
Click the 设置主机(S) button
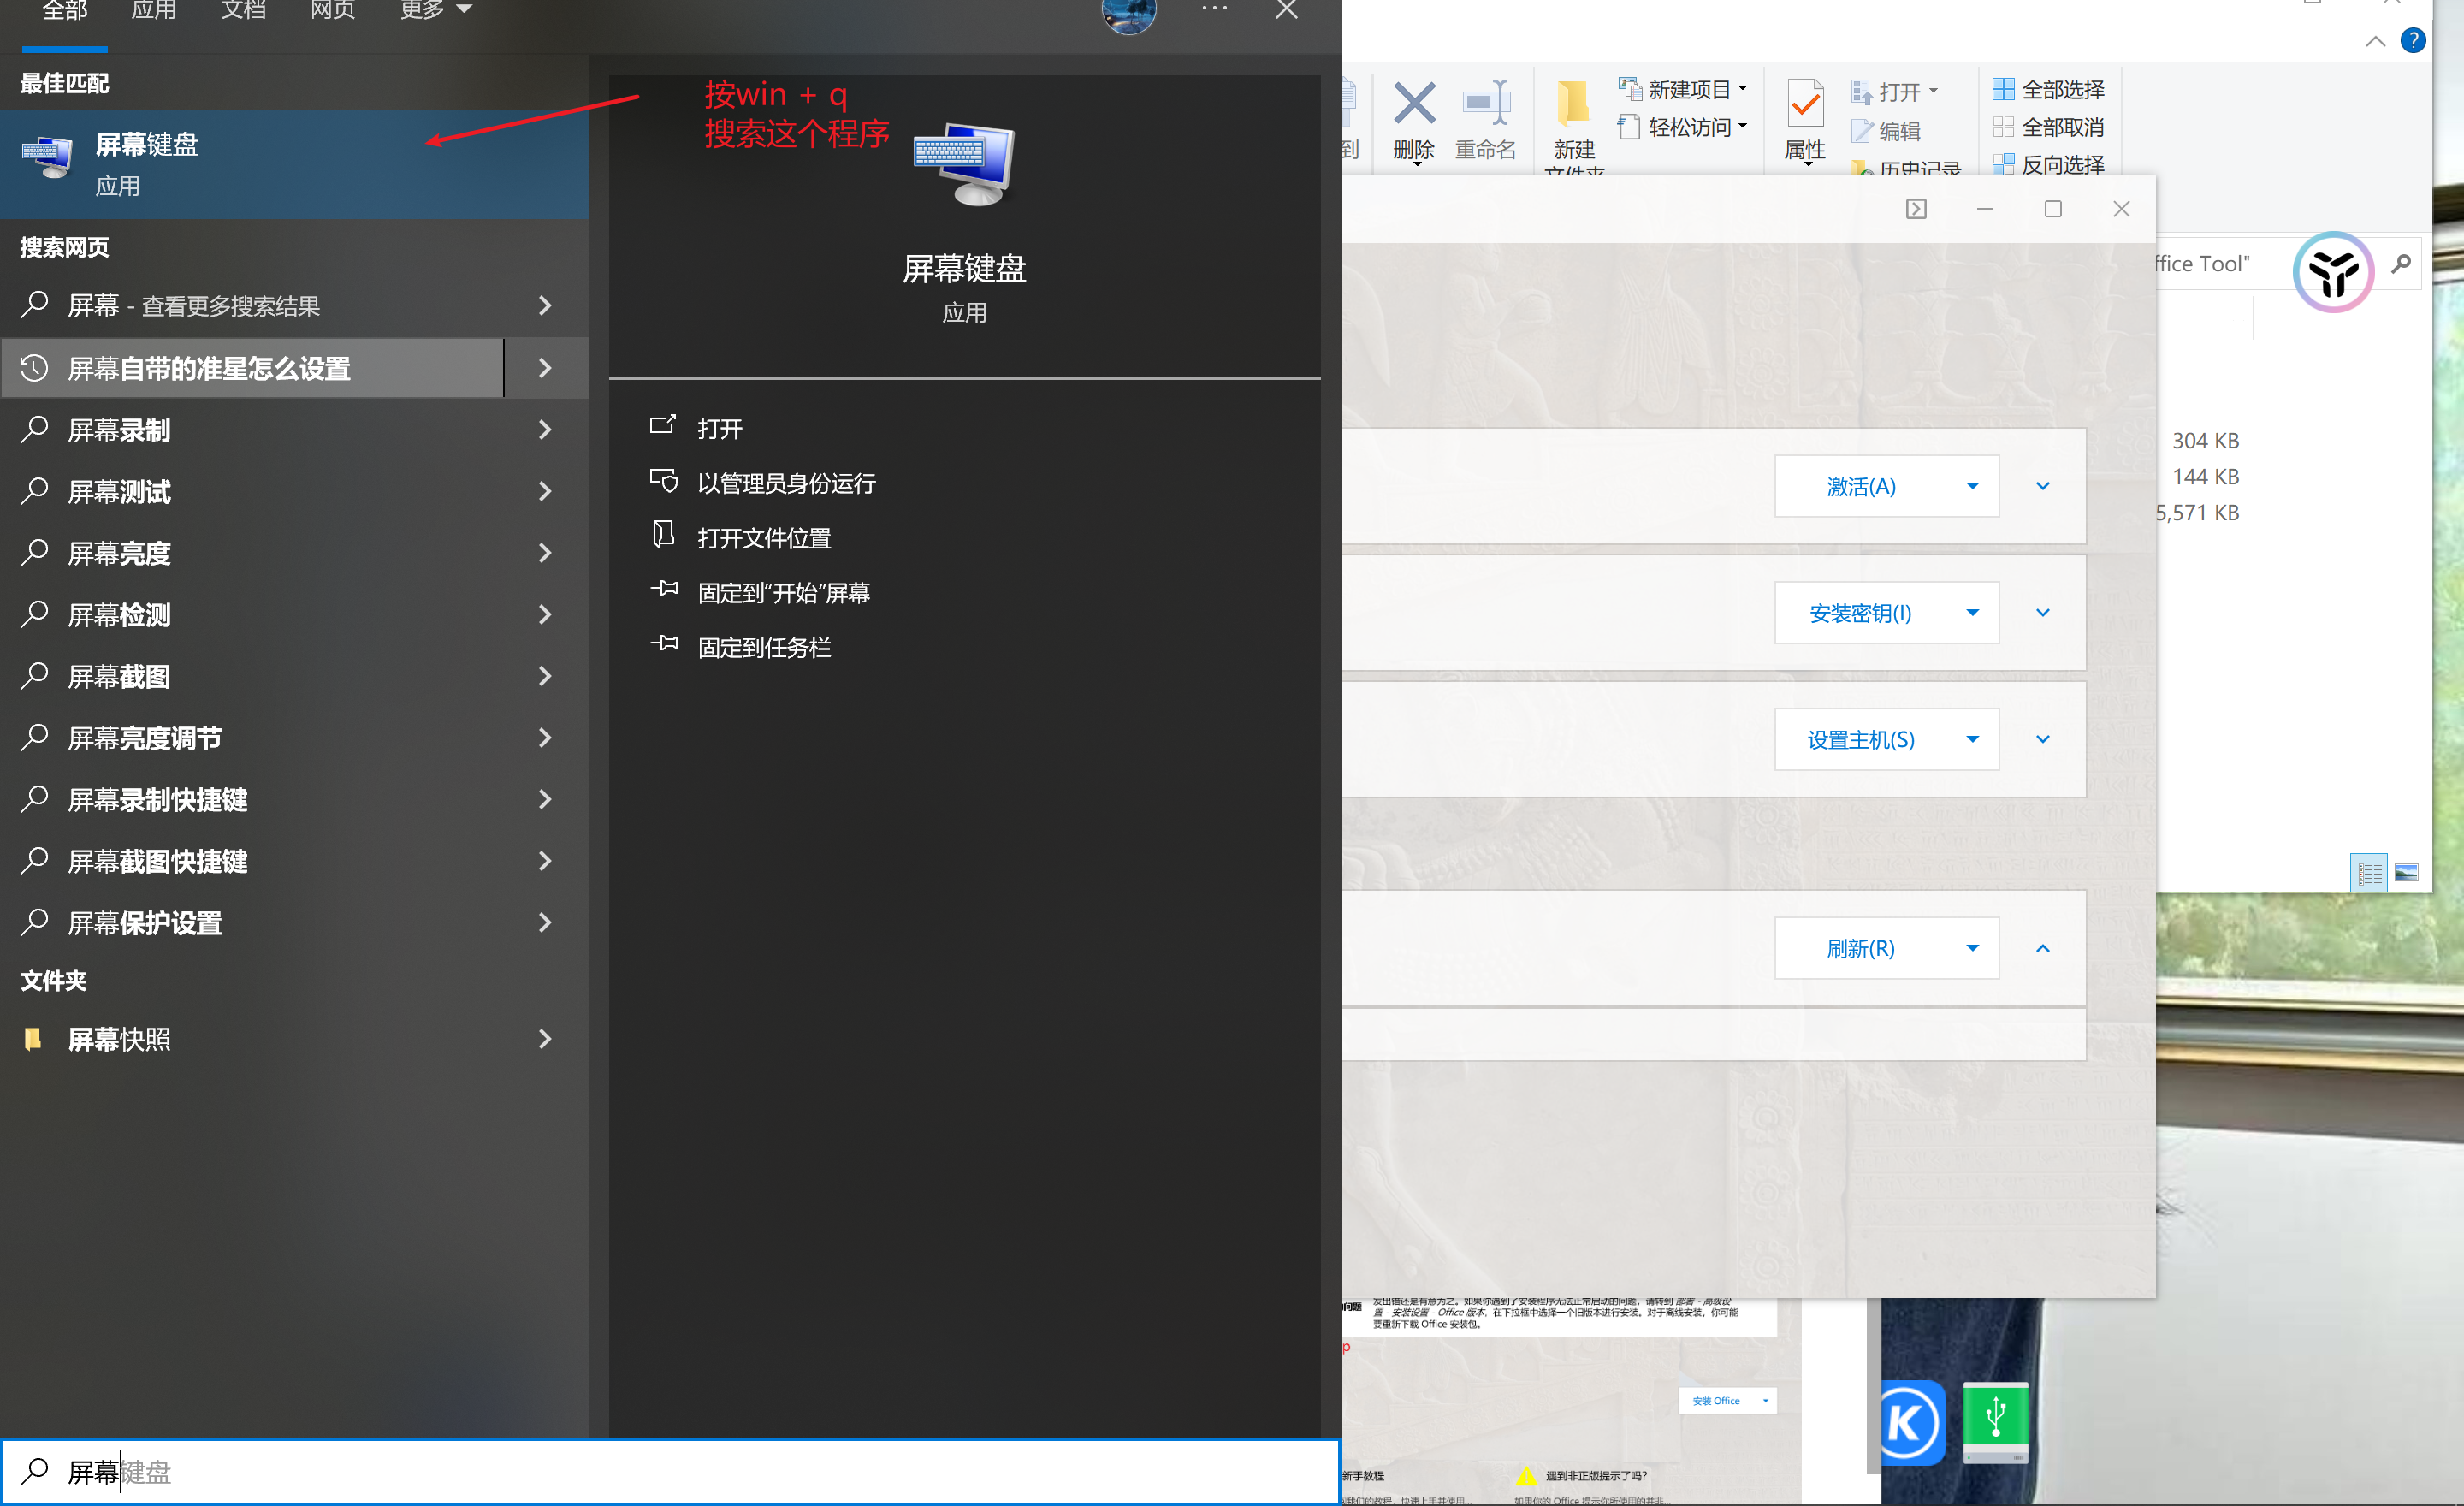tap(1886, 740)
